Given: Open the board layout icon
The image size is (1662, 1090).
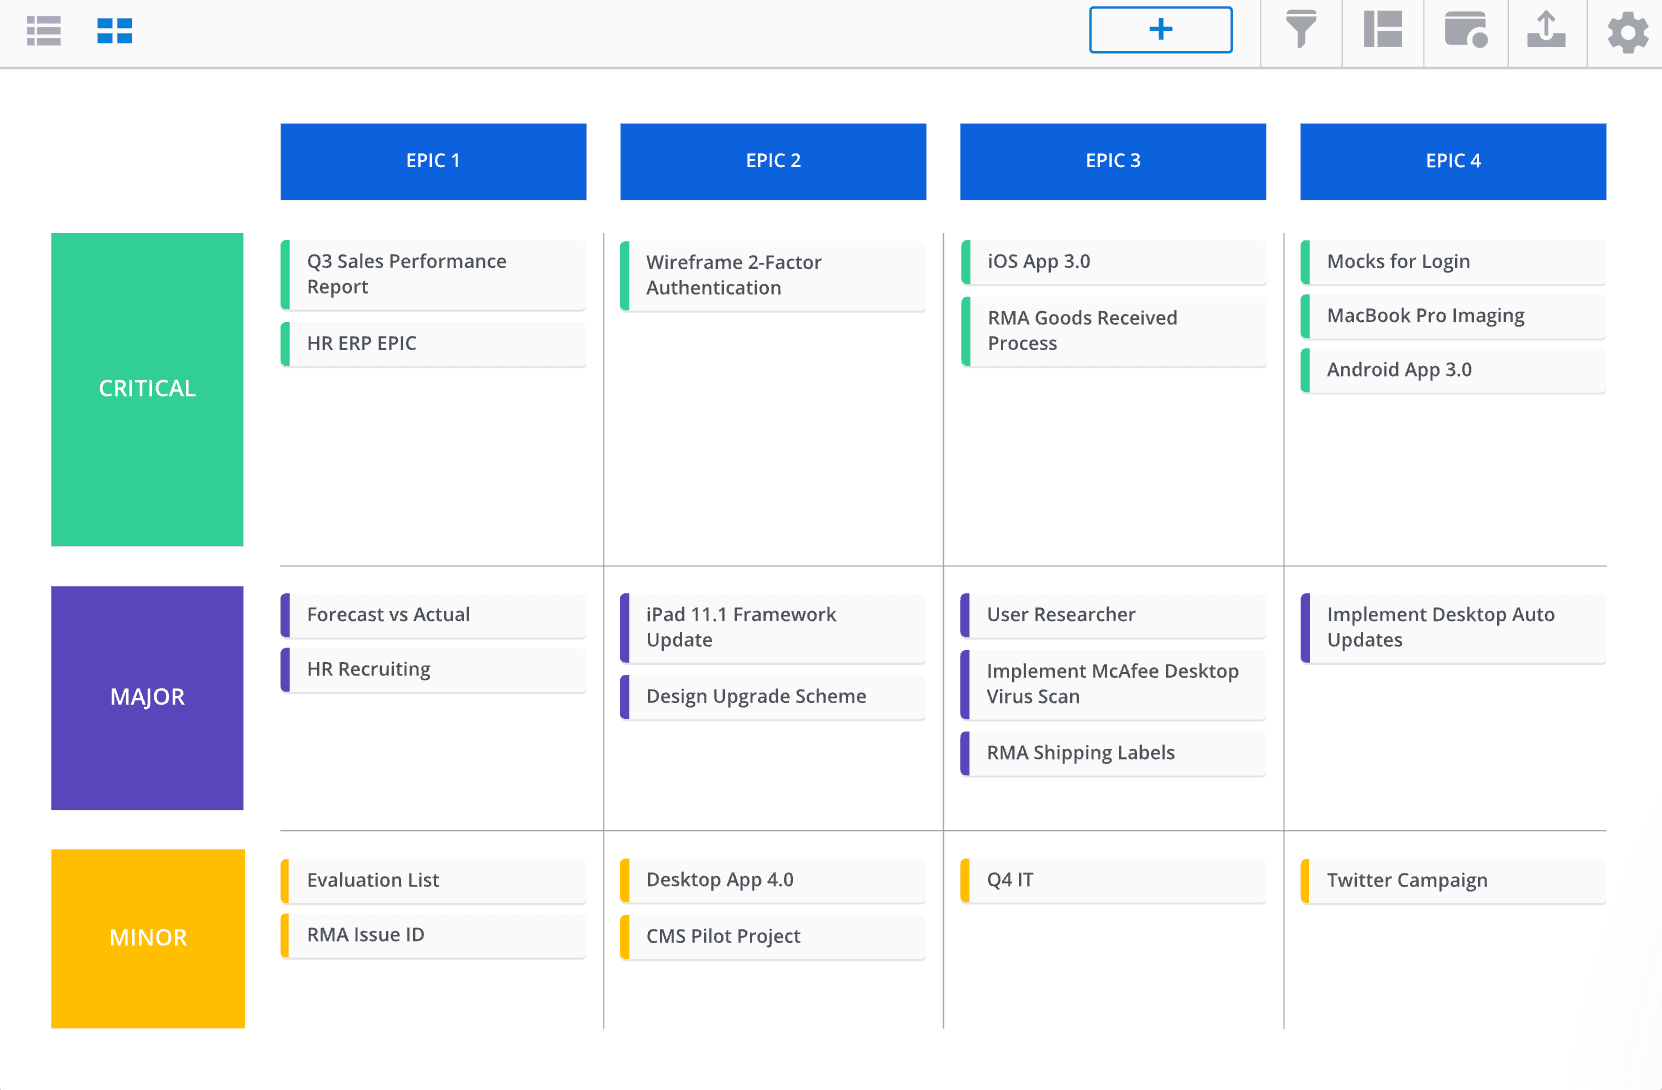Looking at the screenshot, I should click(x=1383, y=30).
